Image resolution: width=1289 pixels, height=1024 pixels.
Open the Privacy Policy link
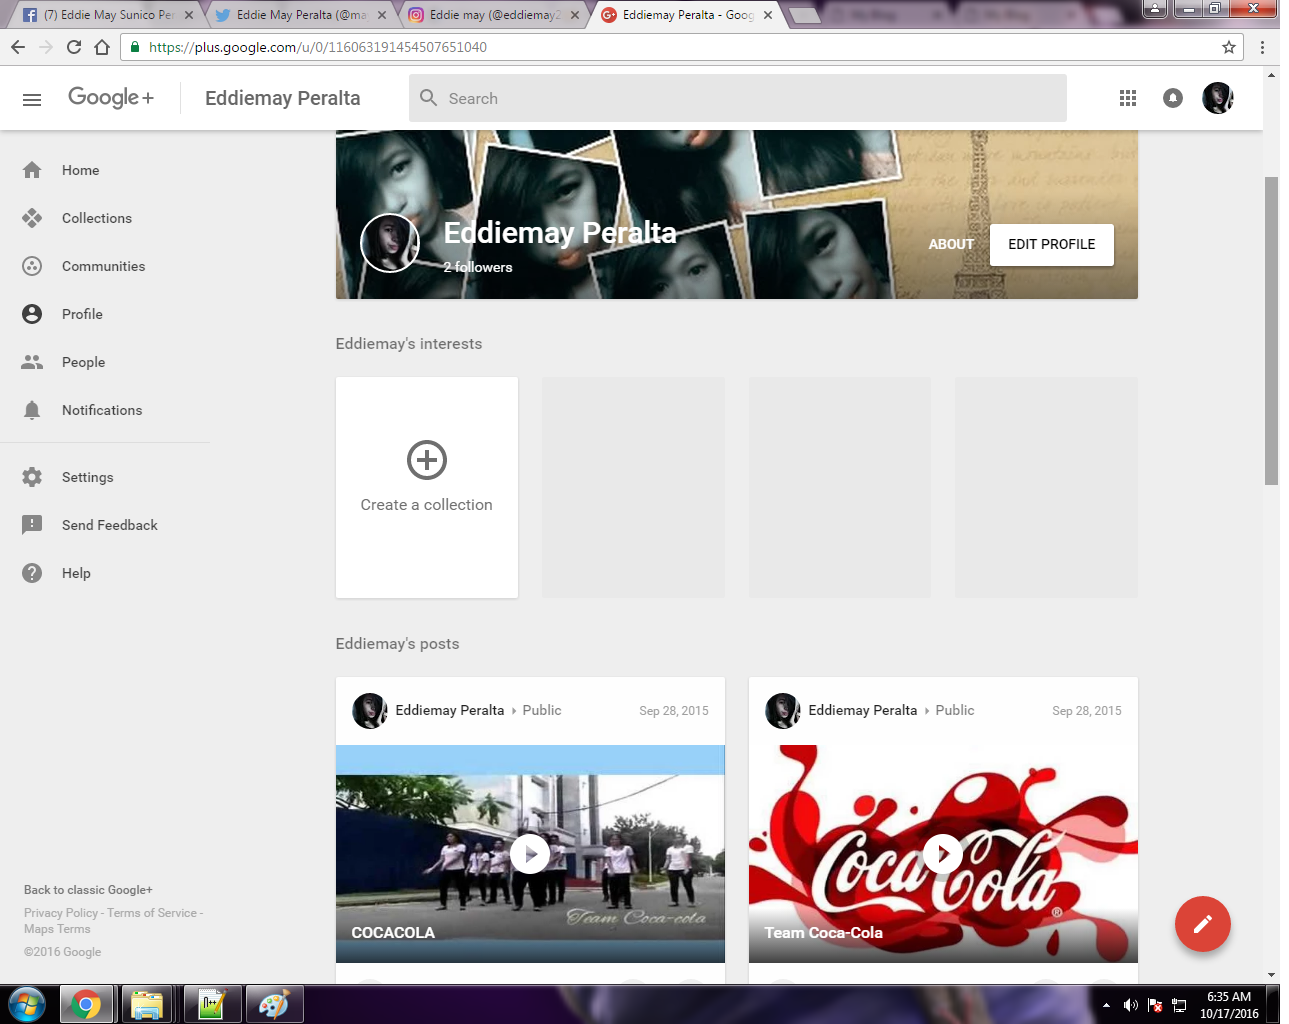(x=61, y=913)
